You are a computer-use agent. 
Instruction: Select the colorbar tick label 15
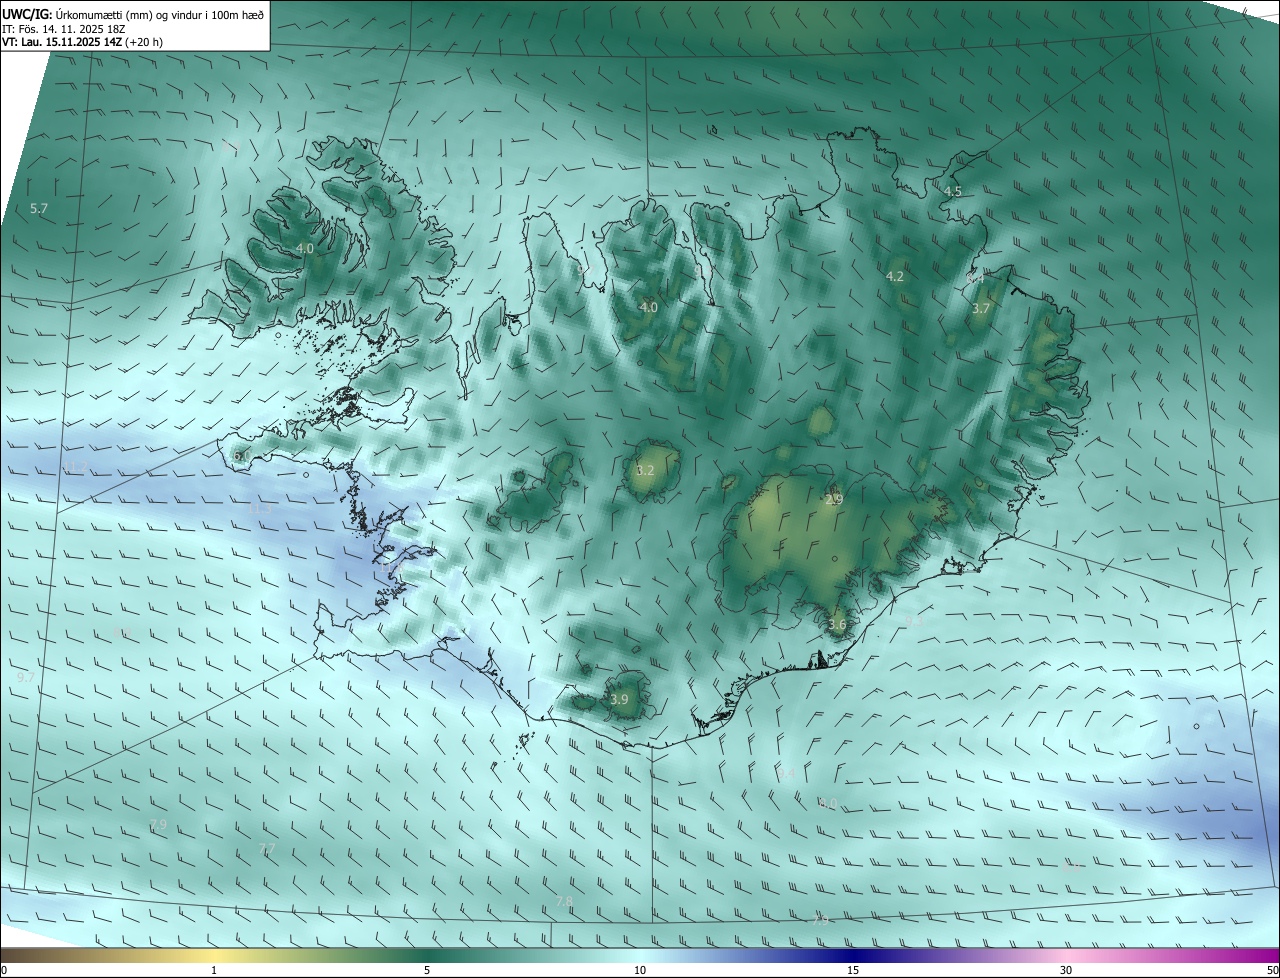pyautogui.click(x=853, y=970)
